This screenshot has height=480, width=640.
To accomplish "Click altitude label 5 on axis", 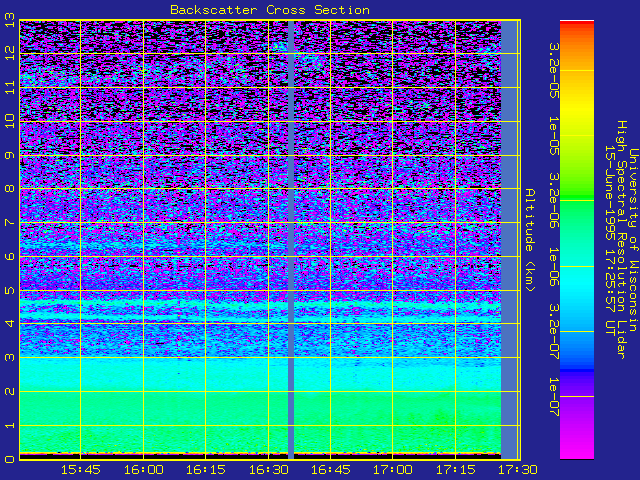I will [x=10, y=291].
